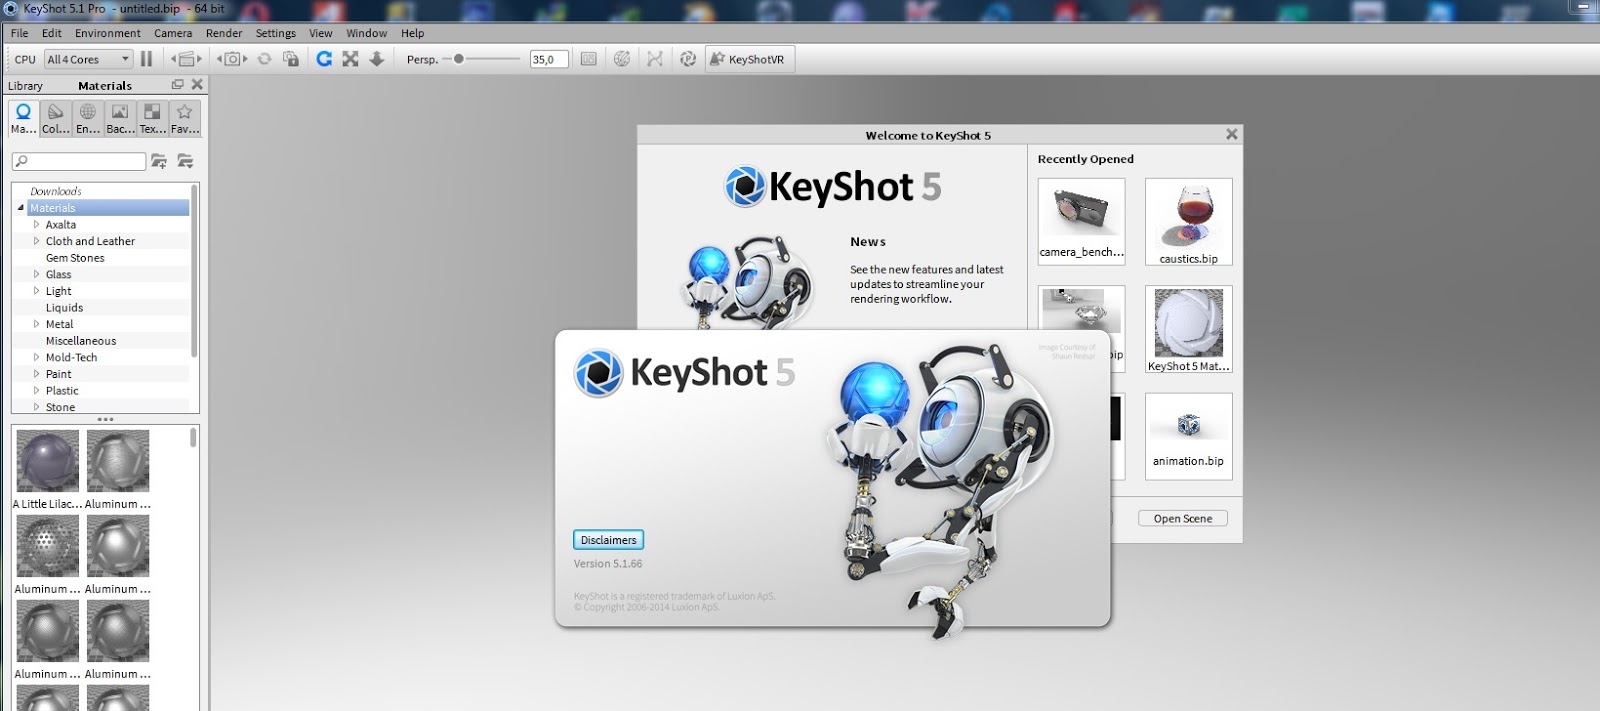Select the Downloads folder

(56, 191)
